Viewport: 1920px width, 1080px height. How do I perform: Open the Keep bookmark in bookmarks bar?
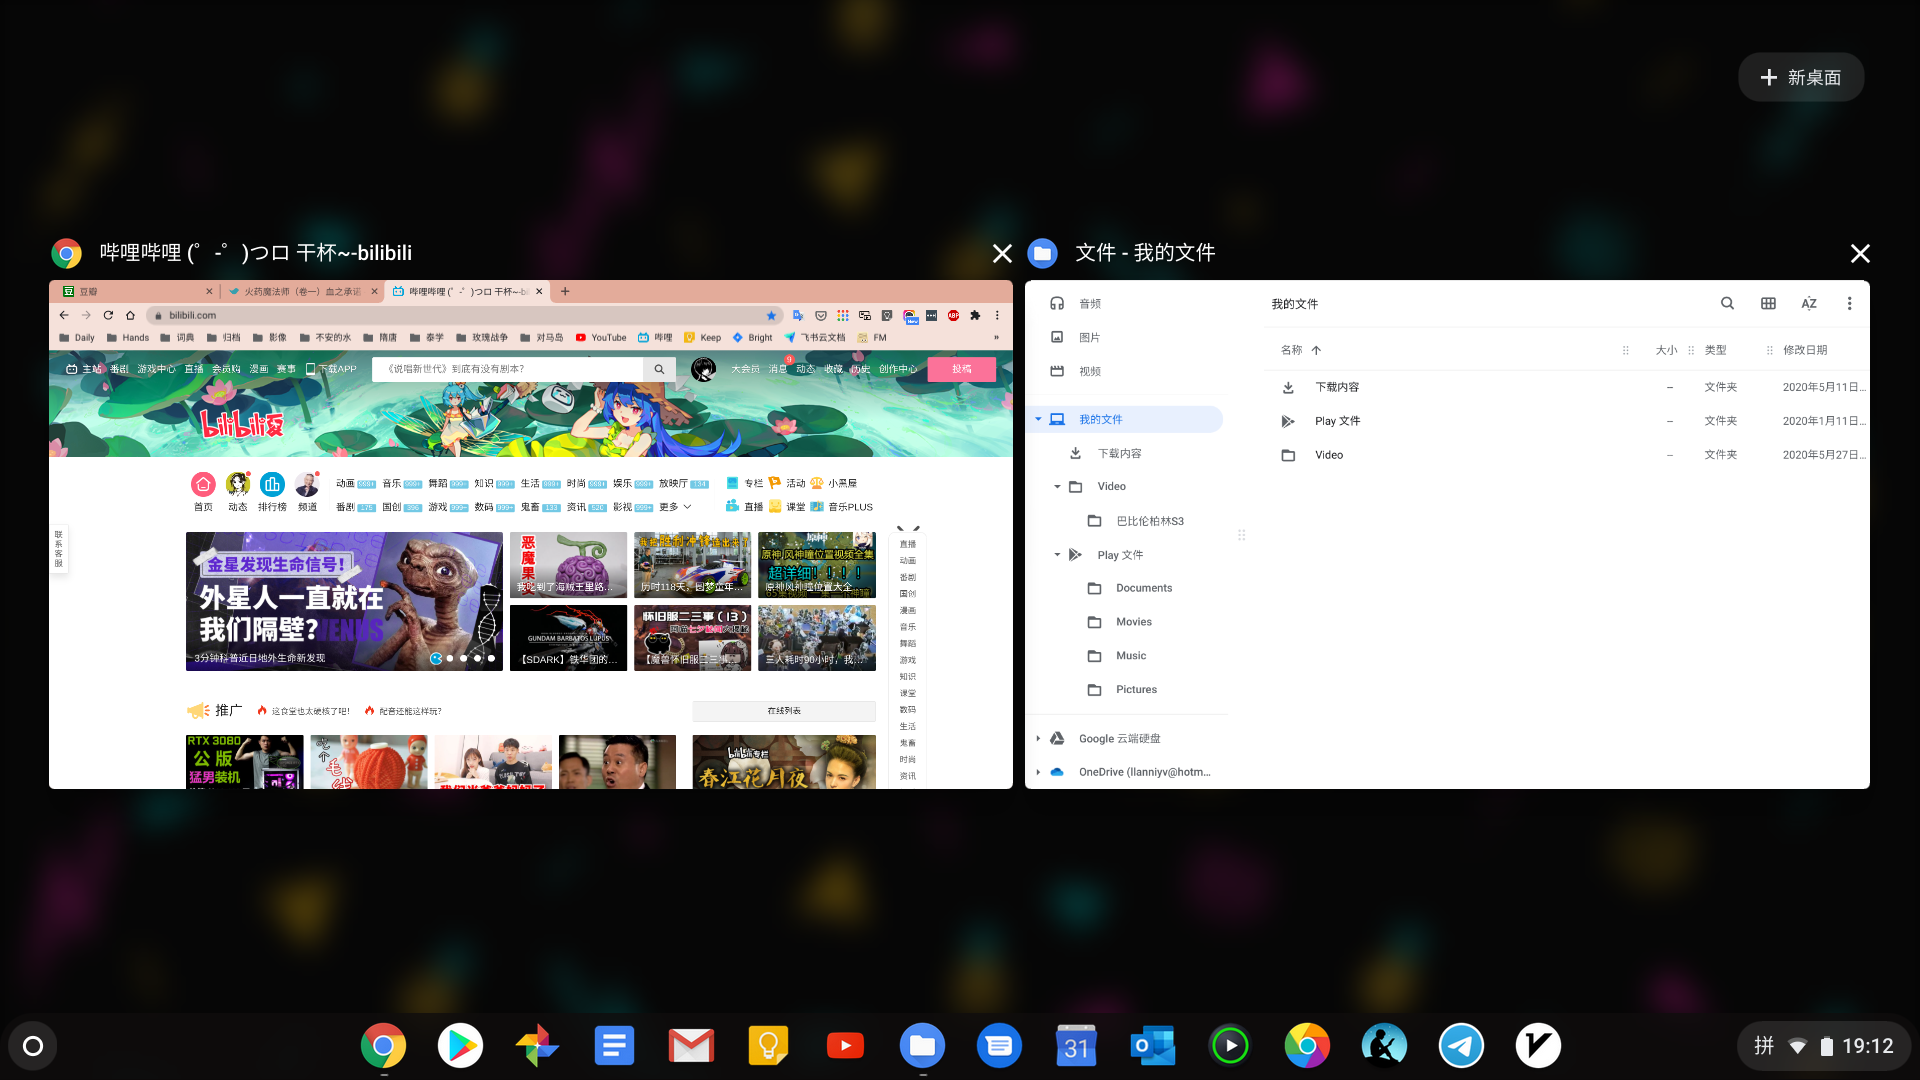[702, 338]
